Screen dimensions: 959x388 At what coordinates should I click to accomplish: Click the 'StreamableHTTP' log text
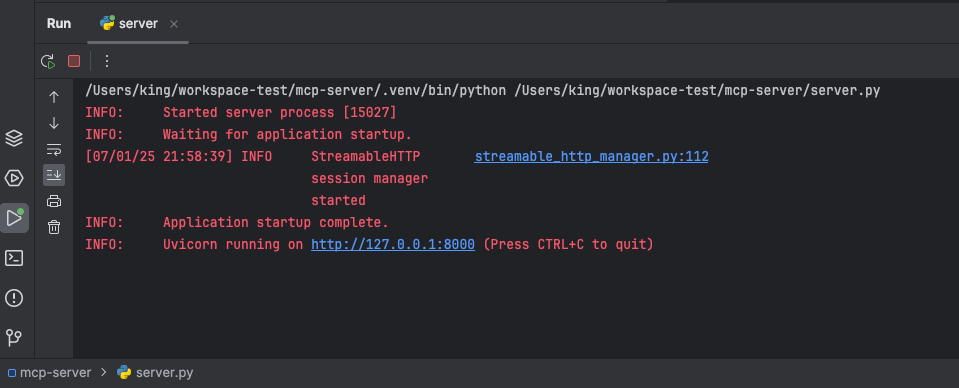[366, 157]
